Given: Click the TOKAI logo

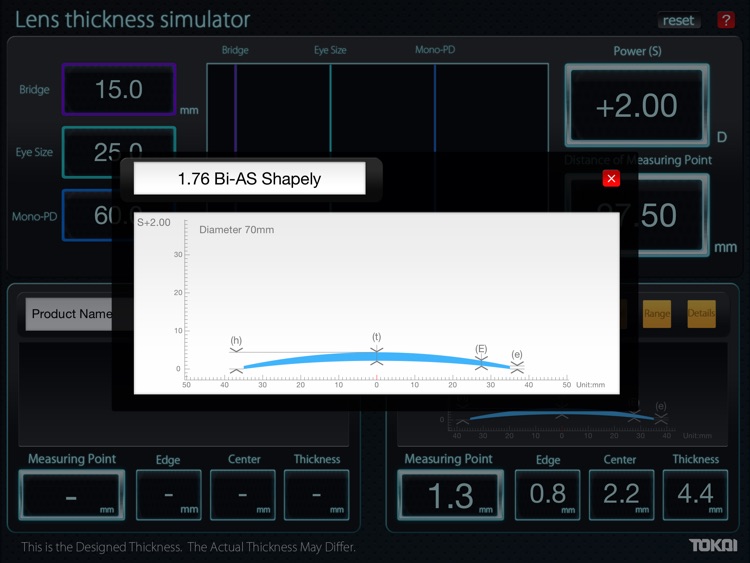Looking at the screenshot, I should click(x=713, y=545).
